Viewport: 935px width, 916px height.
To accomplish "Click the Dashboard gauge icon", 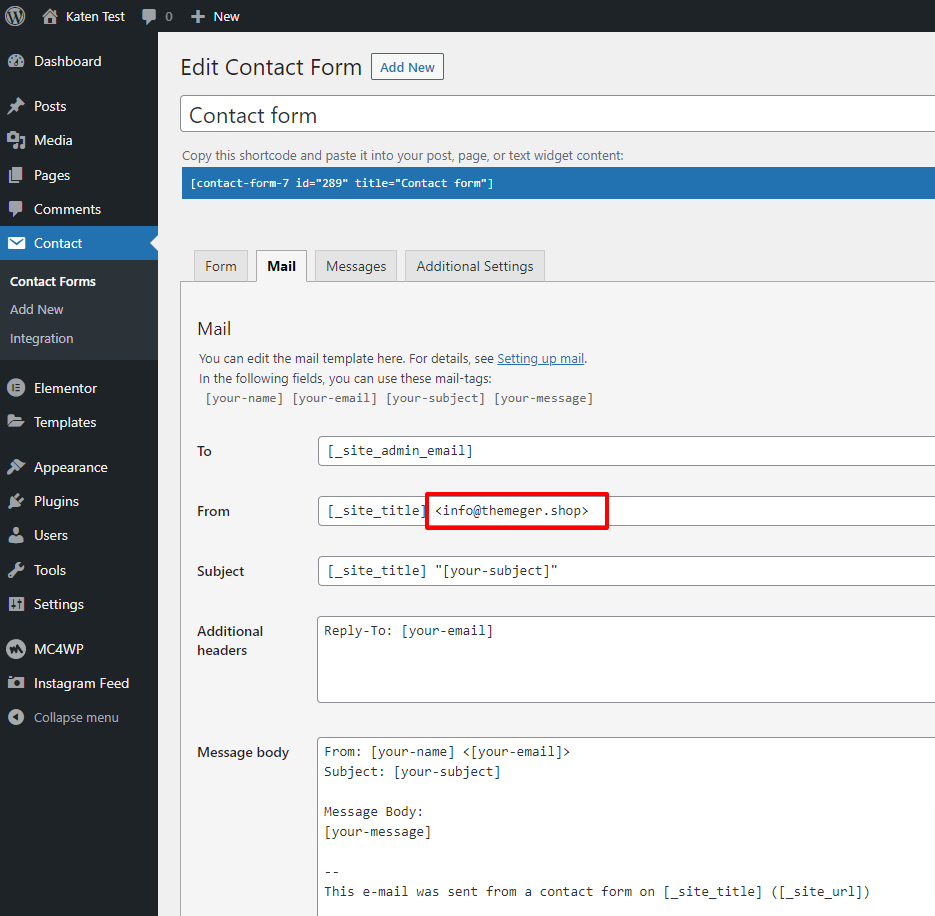I will pyautogui.click(x=16, y=61).
